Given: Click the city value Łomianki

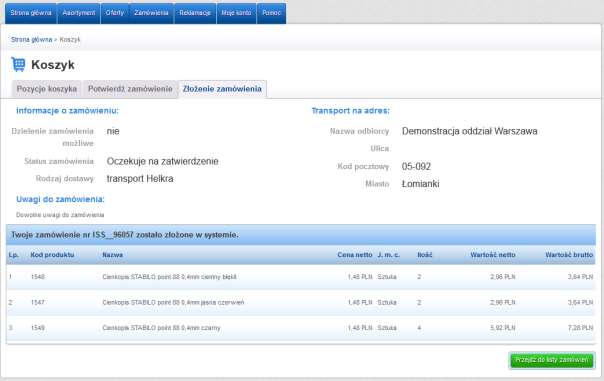Looking at the screenshot, I should point(421,184).
